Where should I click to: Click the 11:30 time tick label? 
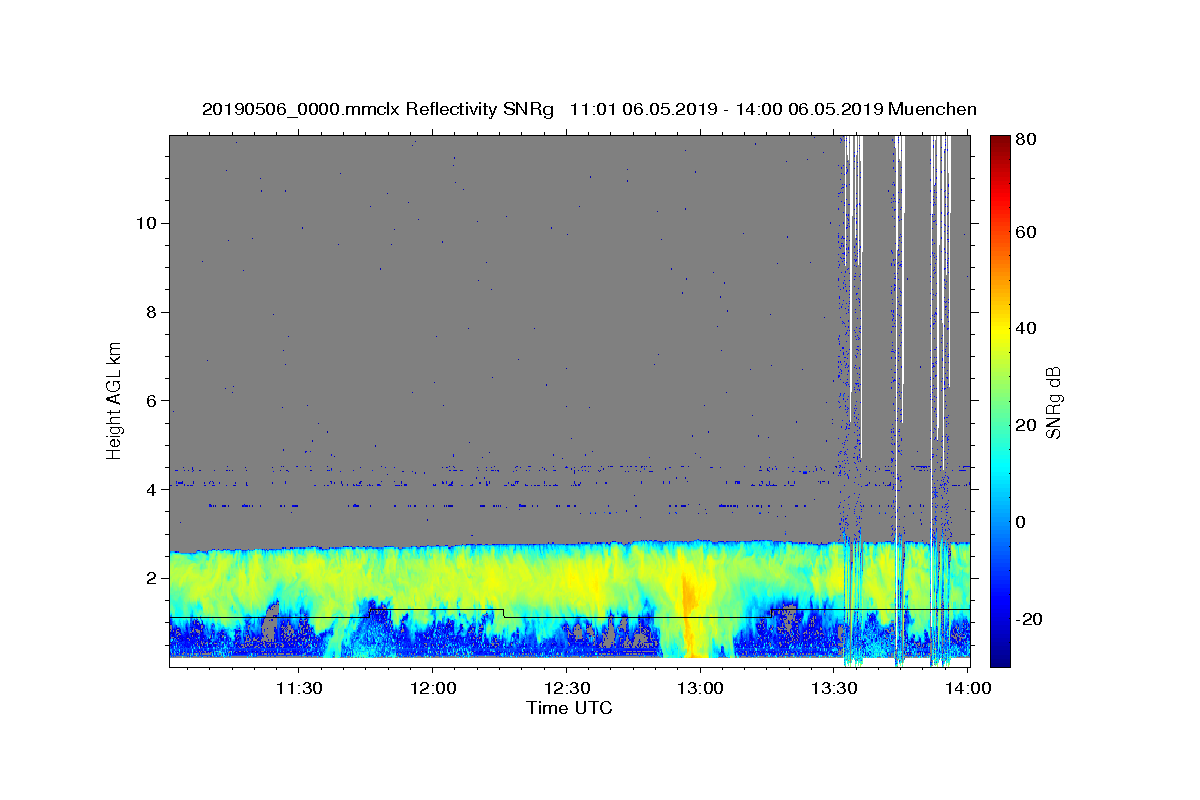(298, 688)
